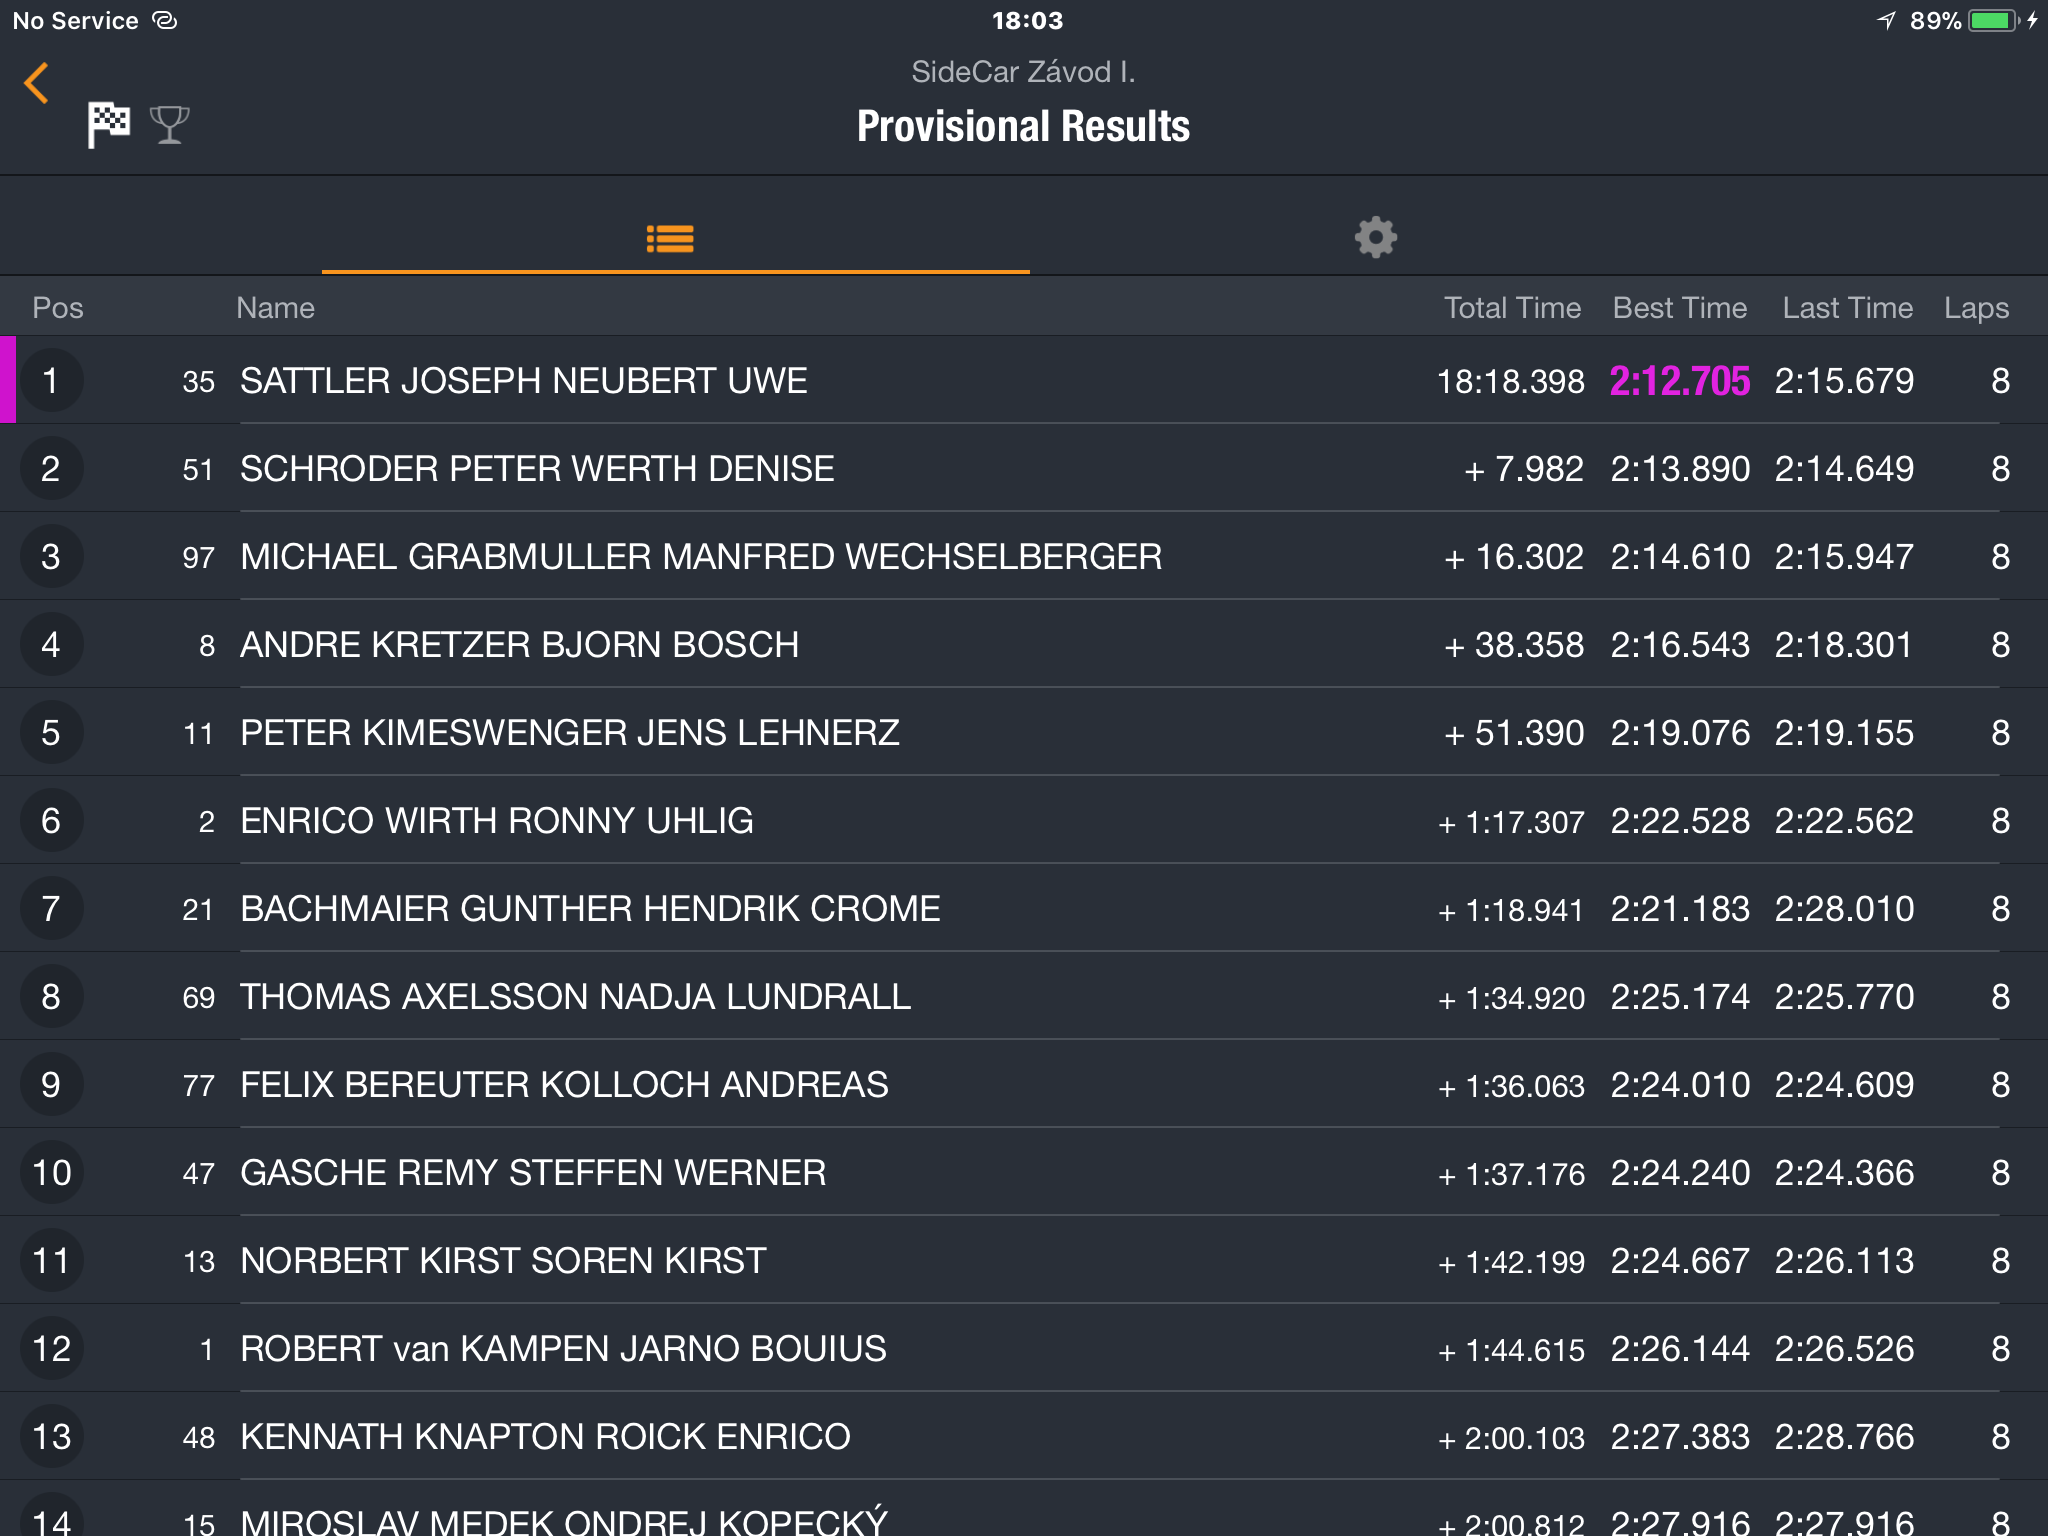The height and width of the screenshot is (1536, 2048).
Task: Open the gear settings tab
Action: tap(1376, 238)
